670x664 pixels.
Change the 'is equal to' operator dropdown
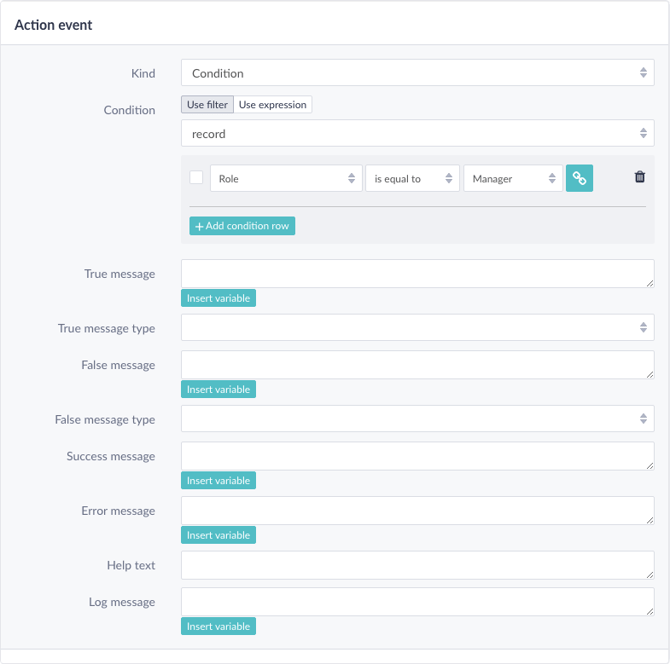pyautogui.click(x=412, y=178)
